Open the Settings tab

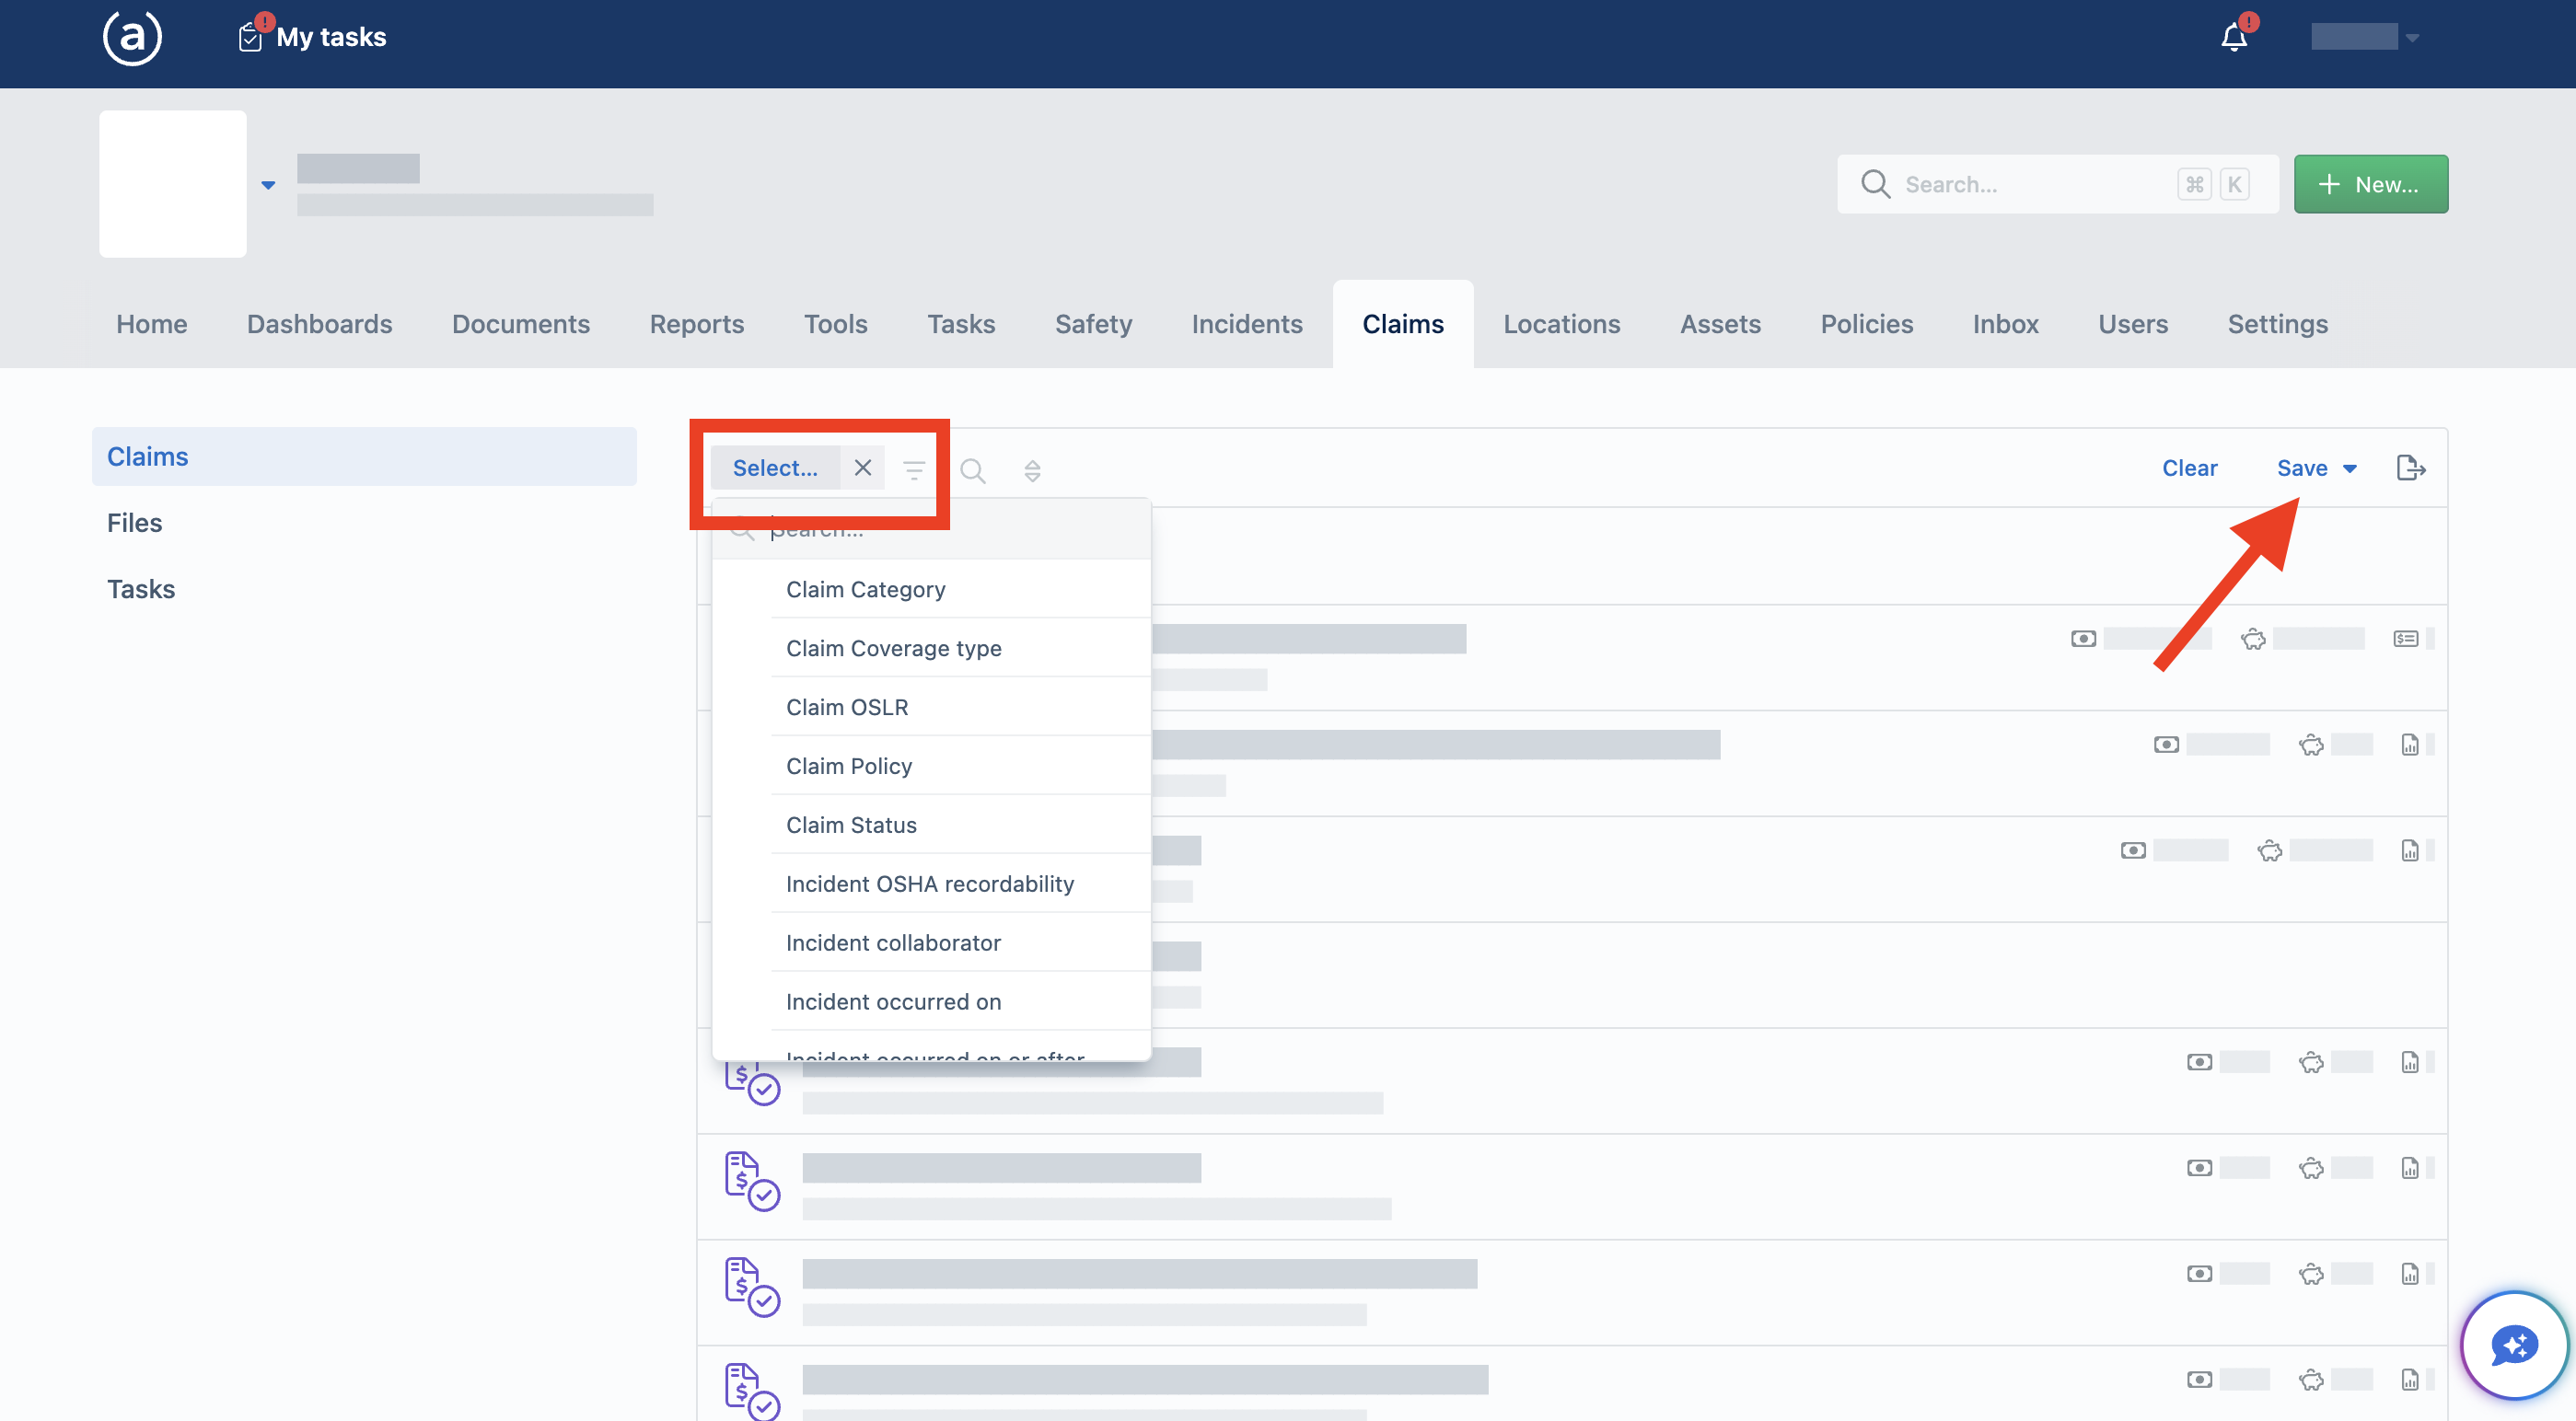(2277, 324)
